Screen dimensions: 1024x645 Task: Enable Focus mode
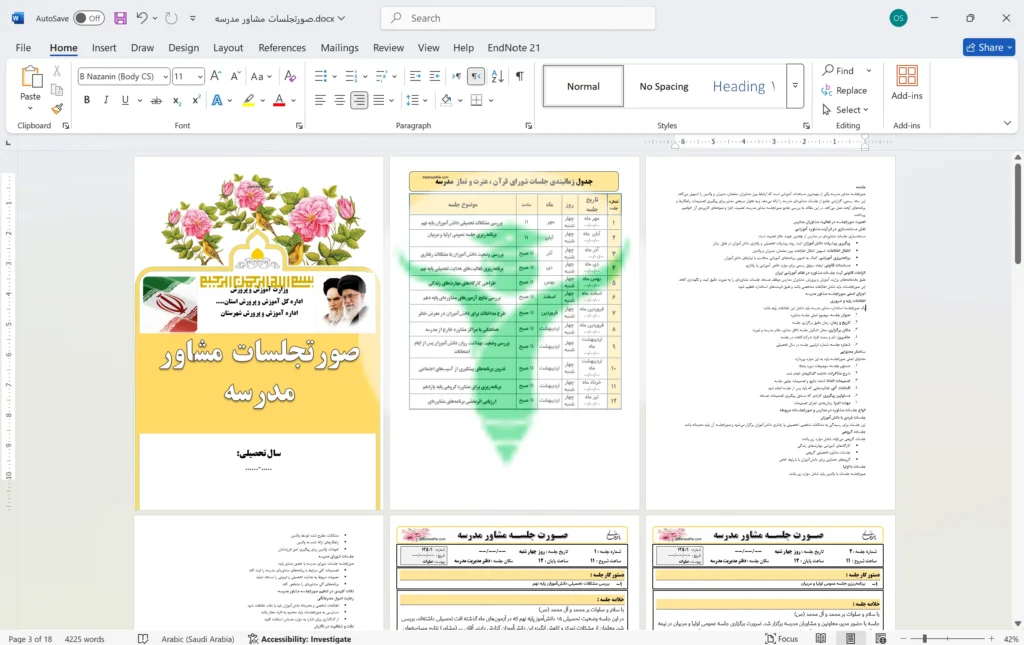tap(782, 638)
